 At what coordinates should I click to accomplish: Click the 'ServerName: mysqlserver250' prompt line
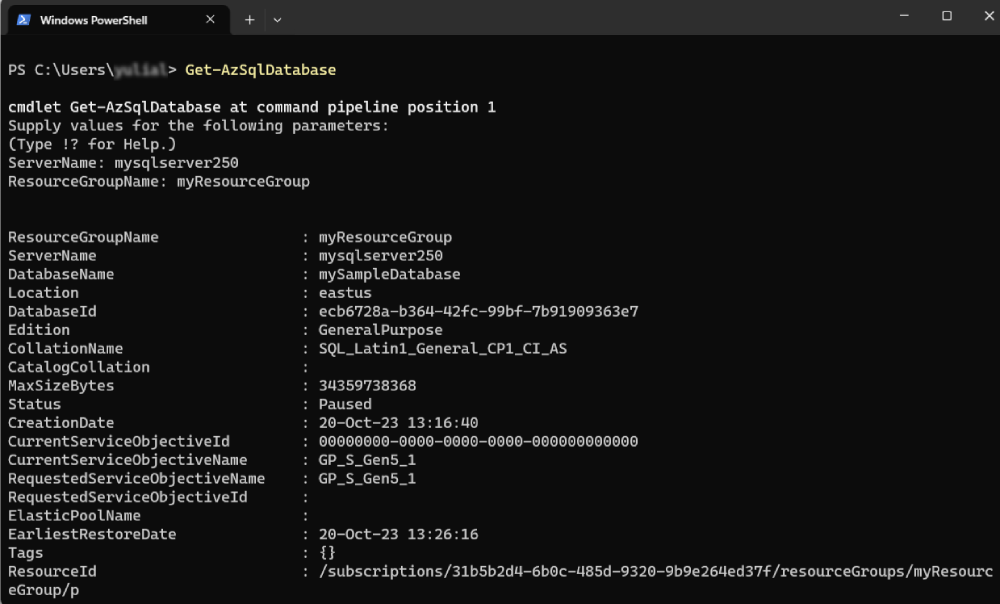point(123,163)
